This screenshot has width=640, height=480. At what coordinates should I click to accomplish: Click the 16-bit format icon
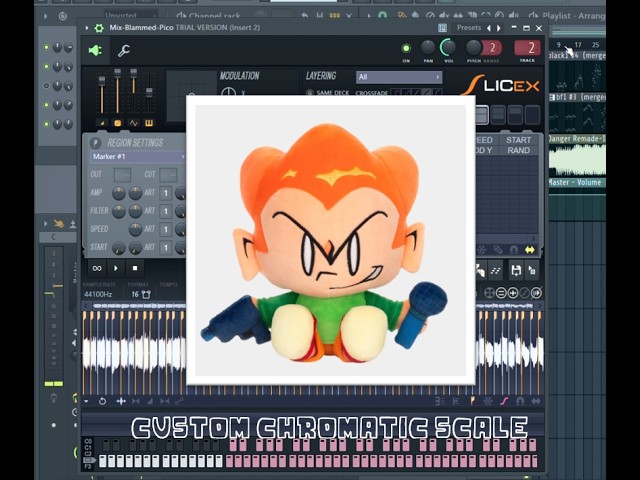tap(146, 294)
